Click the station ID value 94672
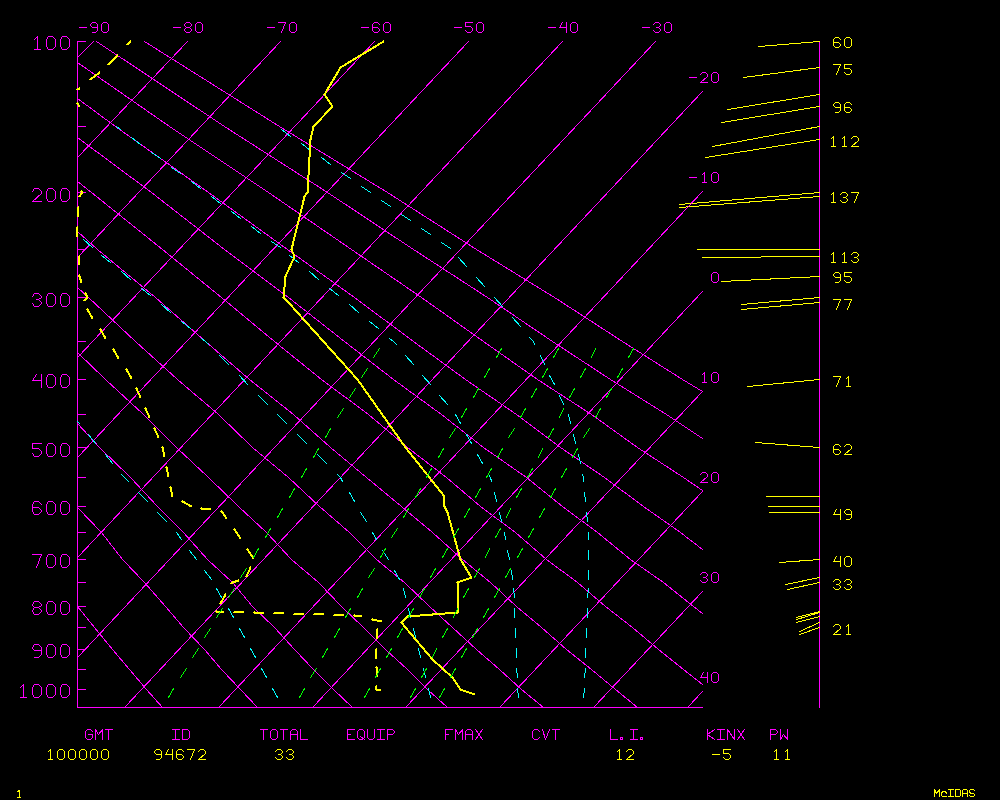Screen dimensions: 1000x800 (180, 755)
